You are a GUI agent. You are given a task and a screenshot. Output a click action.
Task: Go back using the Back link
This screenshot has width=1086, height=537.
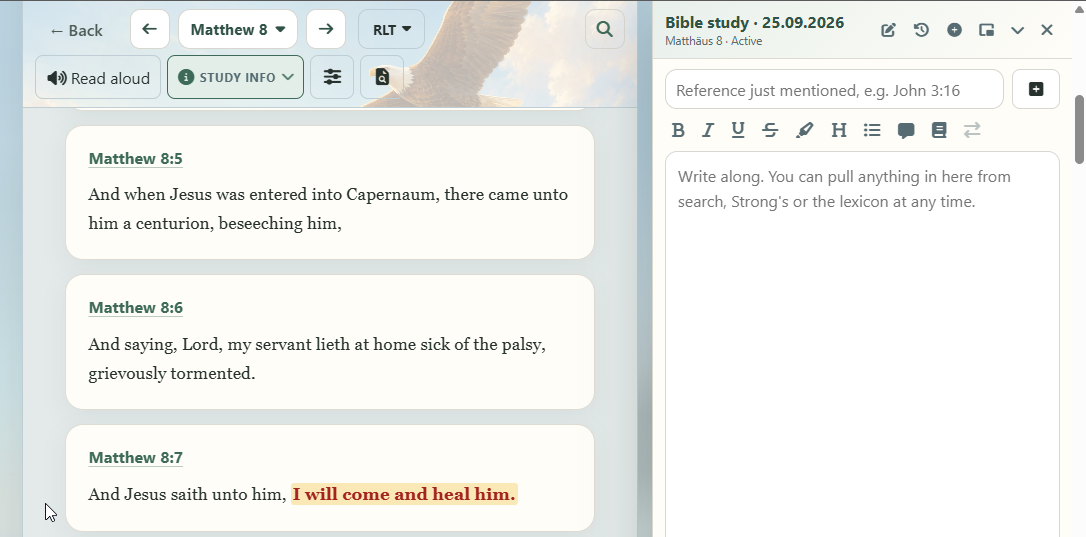tap(76, 30)
